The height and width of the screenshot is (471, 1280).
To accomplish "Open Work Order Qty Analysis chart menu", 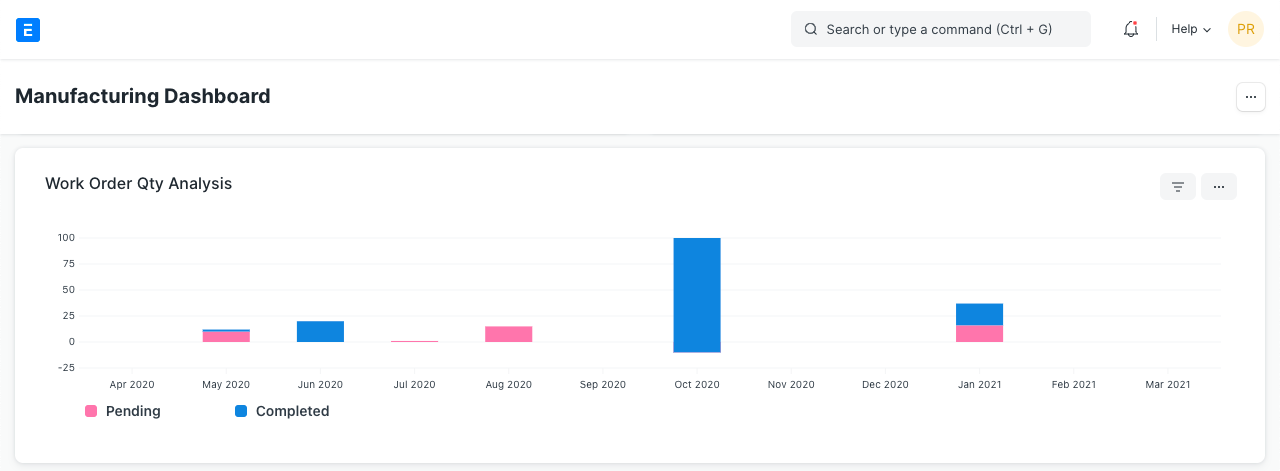I will pos(1218,187).
